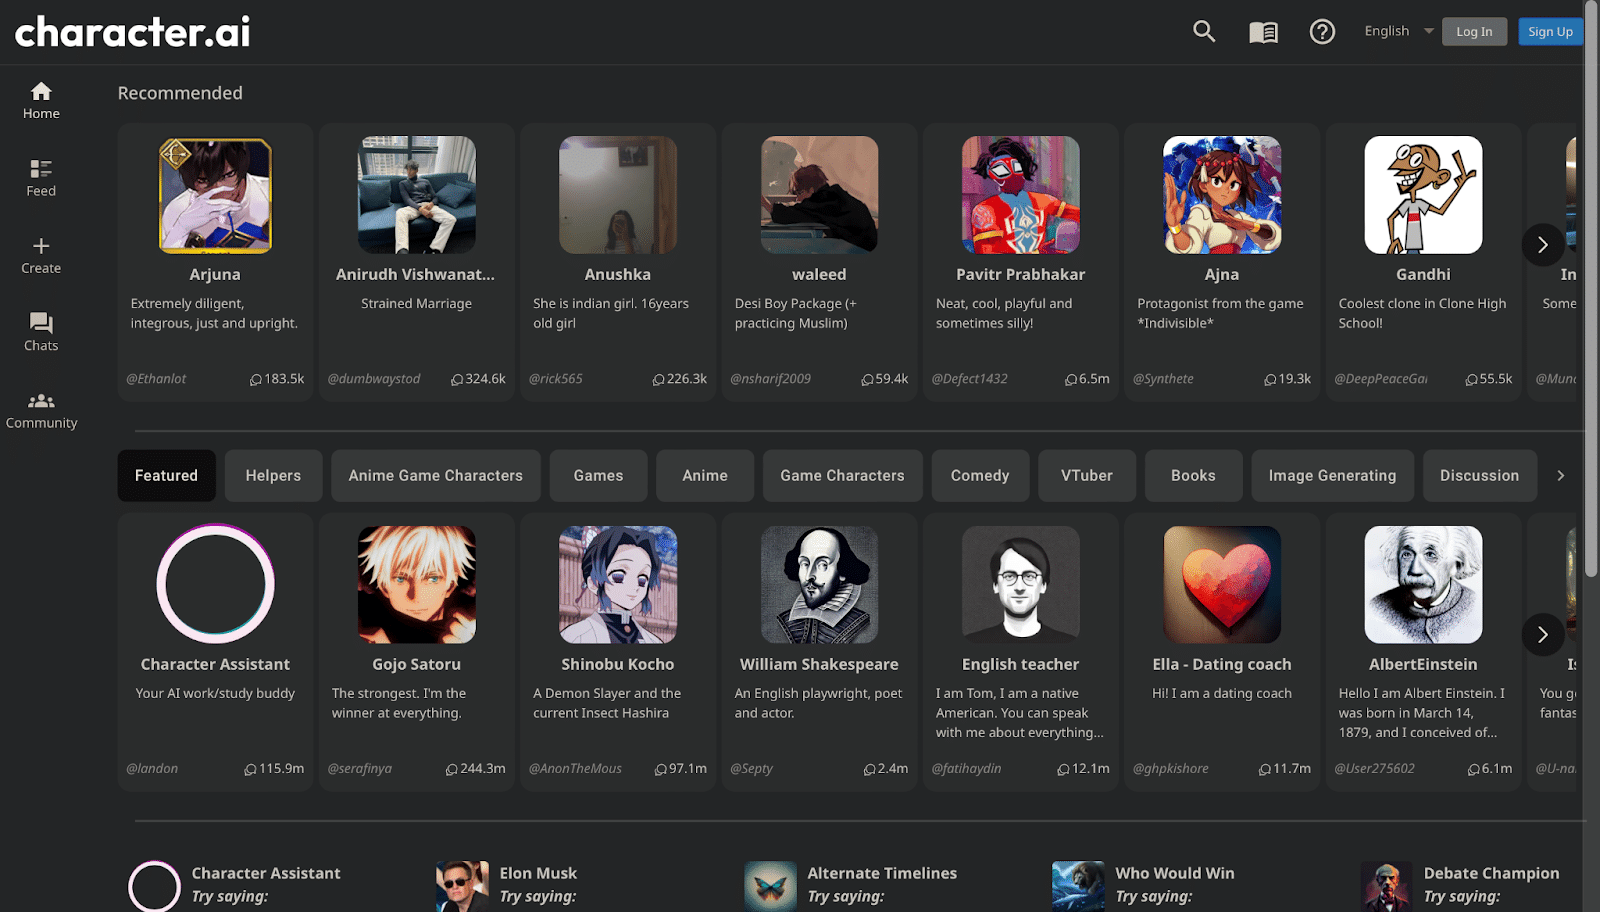Show next Featured characters with arrow
The width and height of the screenshot is (1600, 912).
click(1543, 634)
